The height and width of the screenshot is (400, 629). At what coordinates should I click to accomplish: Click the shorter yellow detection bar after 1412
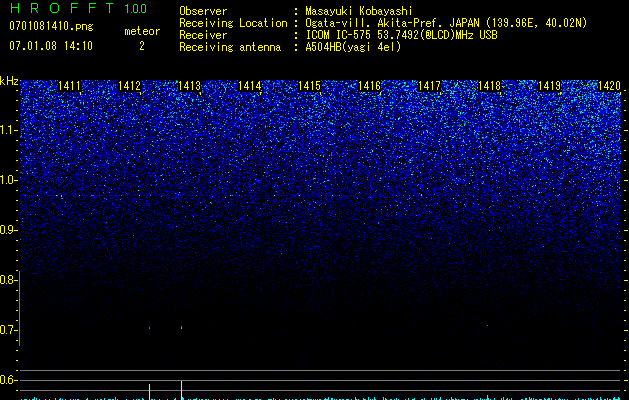pyautogui.click(x=150, y=392)
